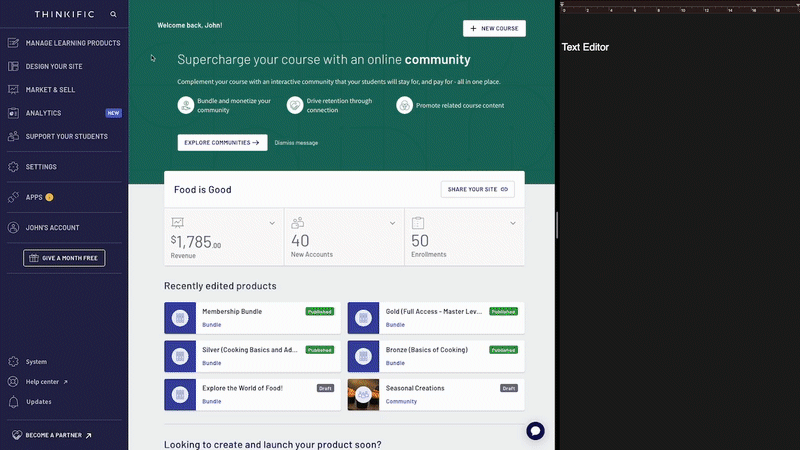Click the Enrollments clipboard icon

pos(418,222)
